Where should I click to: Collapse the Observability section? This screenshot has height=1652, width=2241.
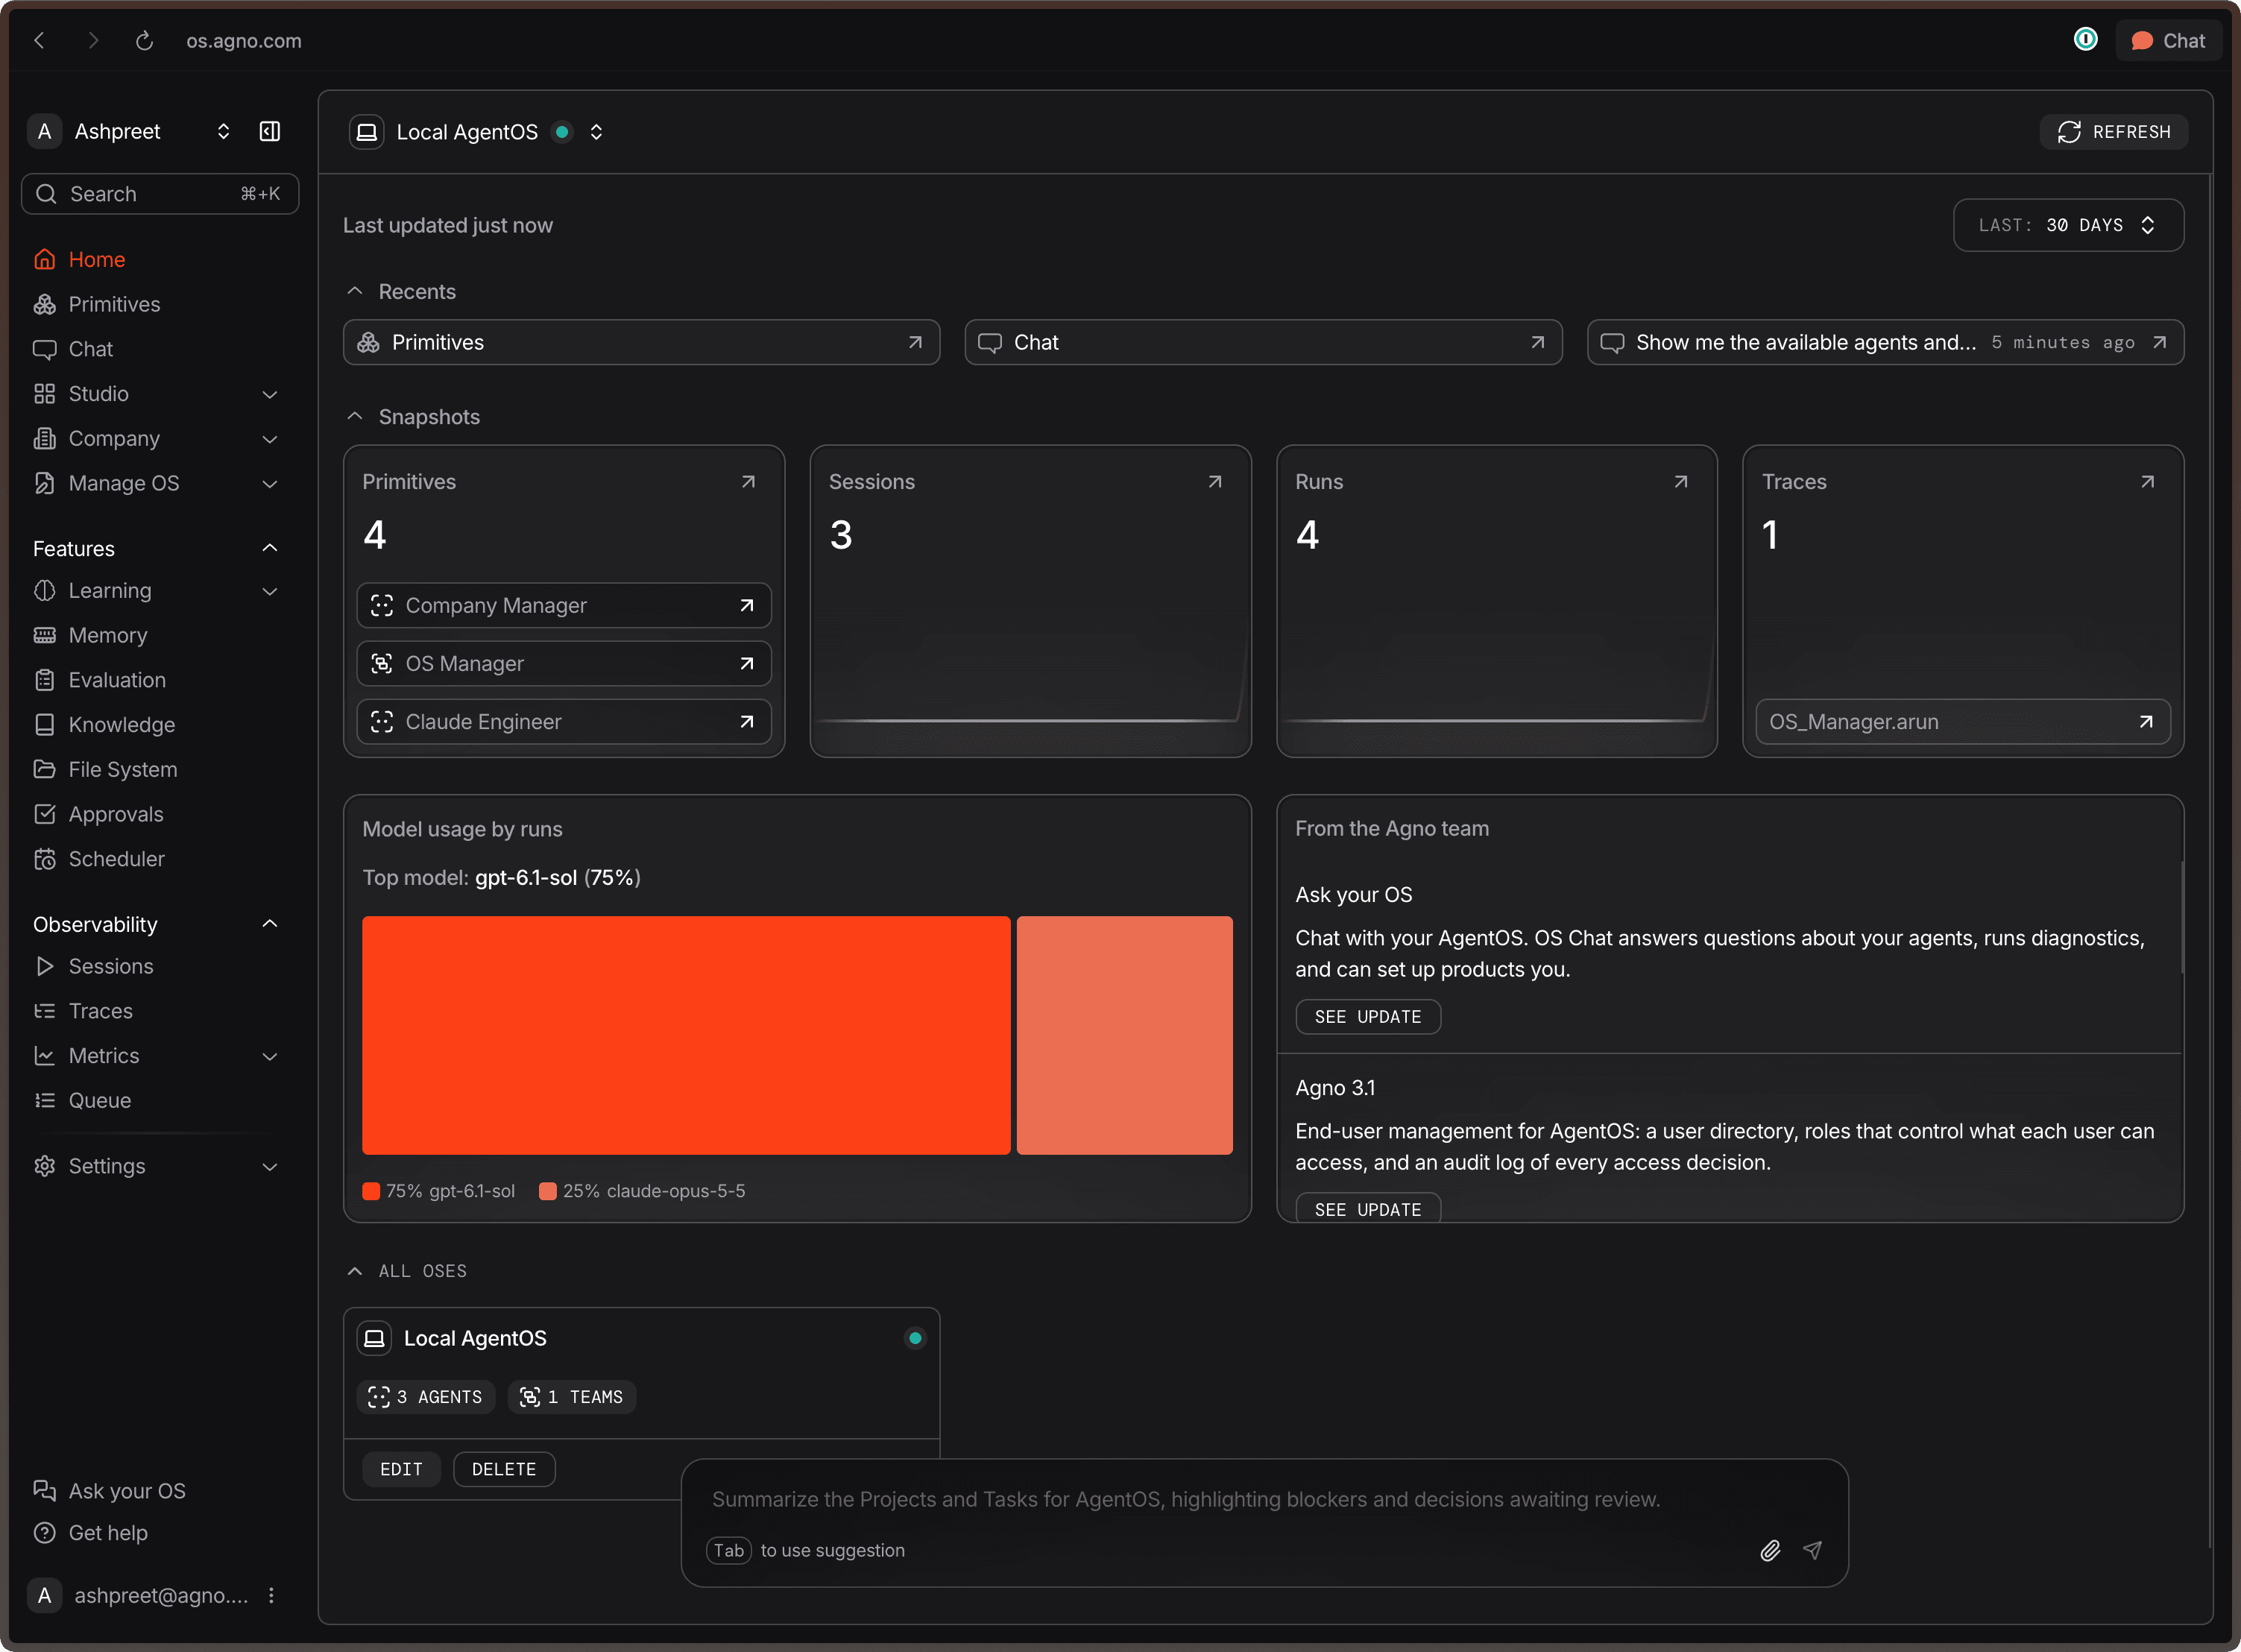(x=270, y=924)
